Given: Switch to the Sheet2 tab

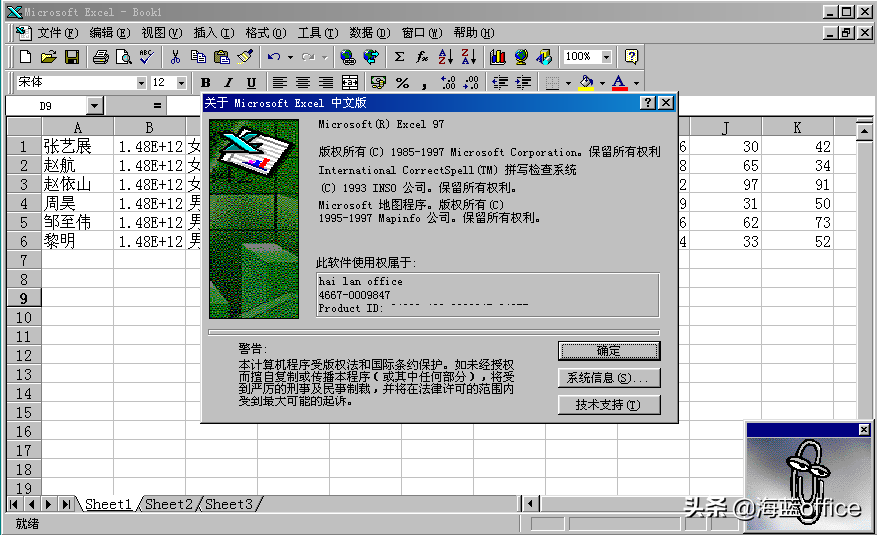Looking at the screenshot, I should [x=168, y=504].
